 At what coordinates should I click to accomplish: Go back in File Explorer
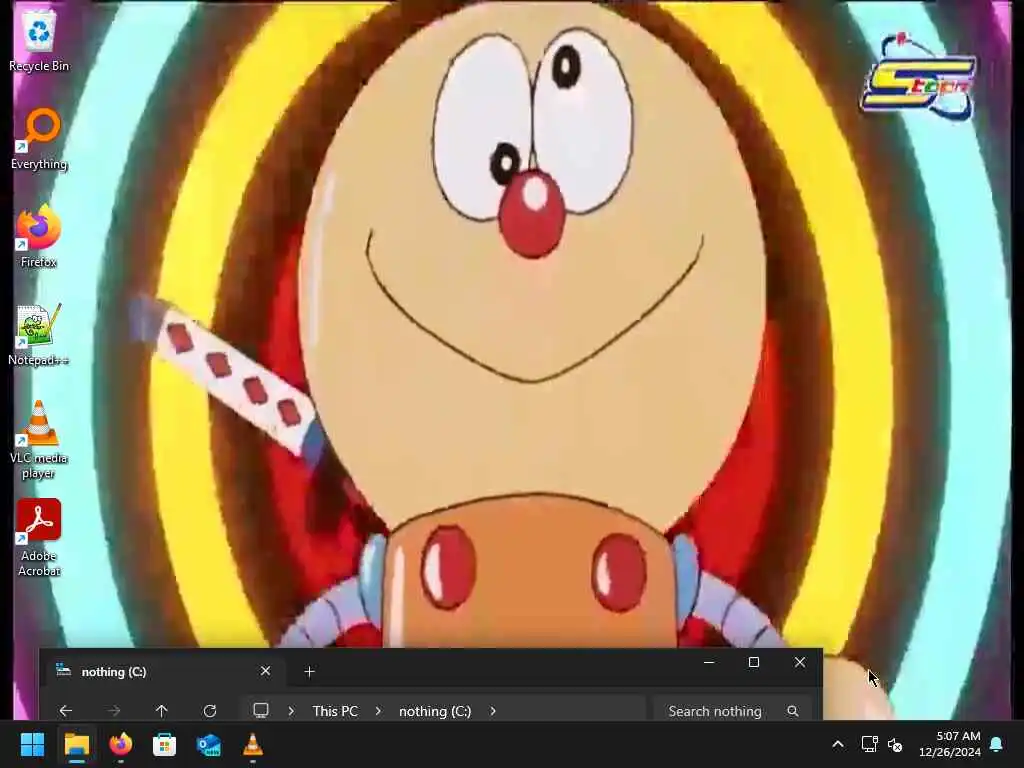tap(65, 711)
